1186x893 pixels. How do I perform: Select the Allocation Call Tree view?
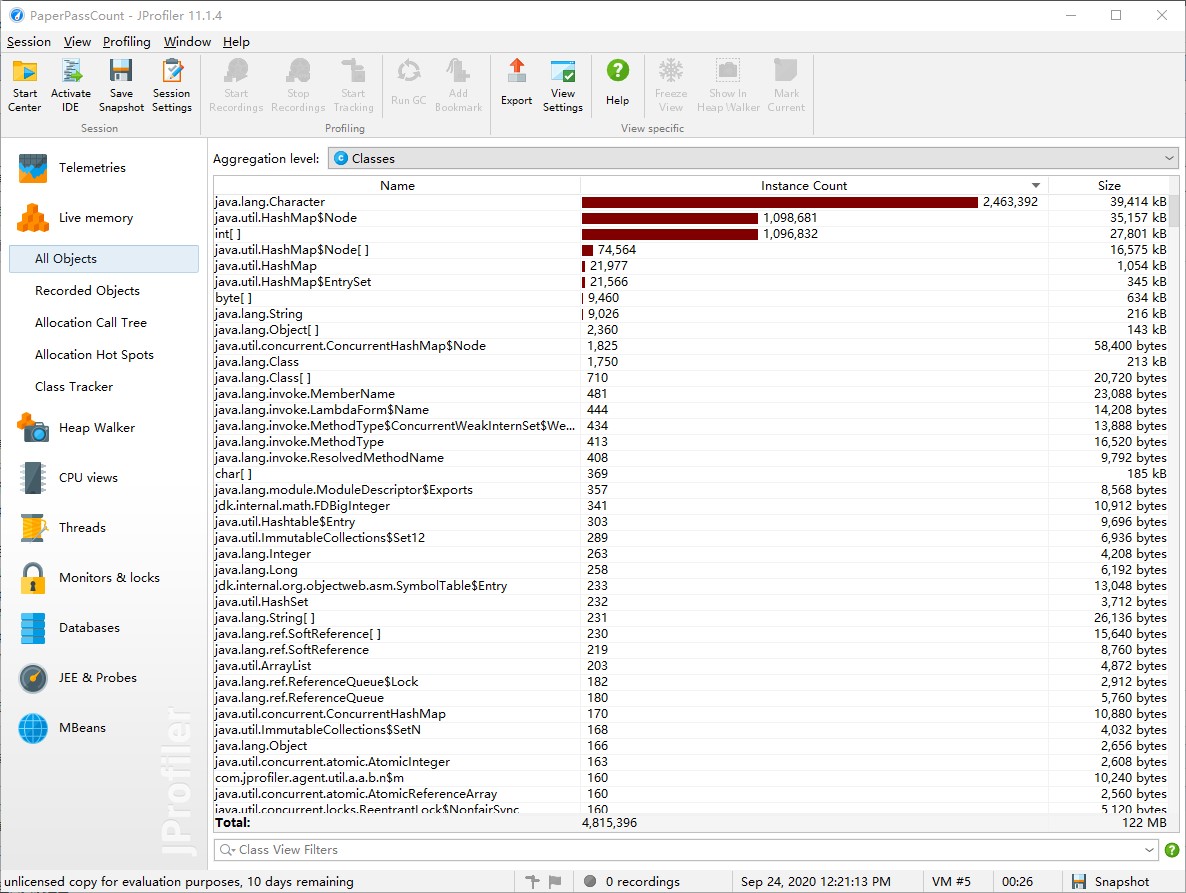(x=104, y=323)
